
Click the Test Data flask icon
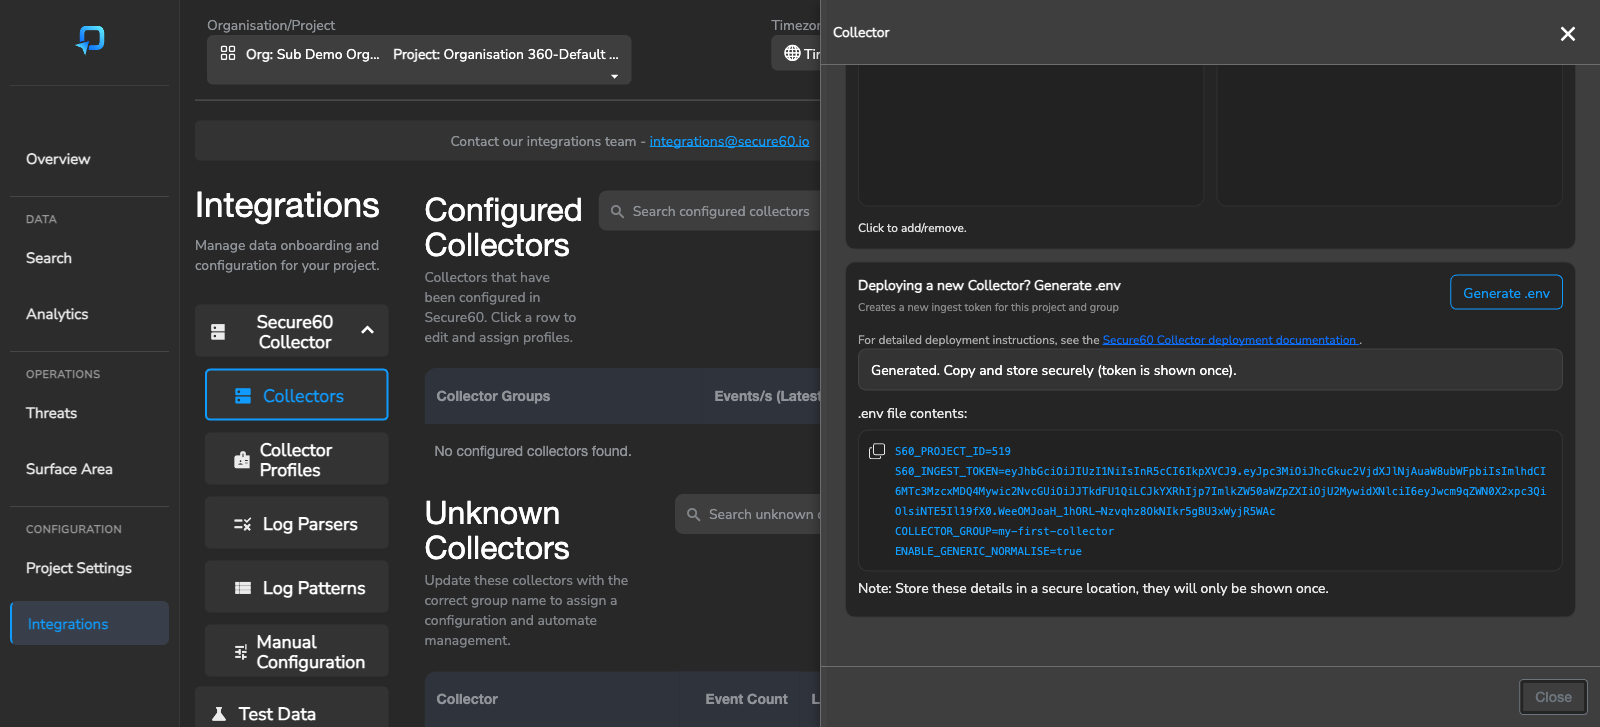click(x=219, y=714)
